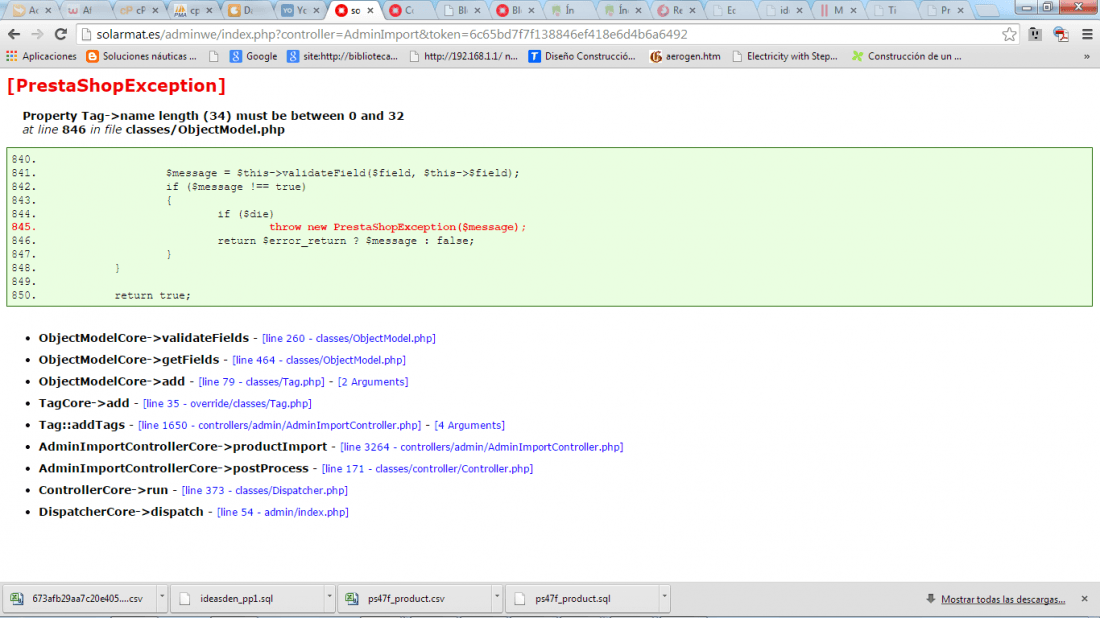The height and width of the screenshot is (618, 1100).
Task: Open a new tab
Action: [987, 11]
